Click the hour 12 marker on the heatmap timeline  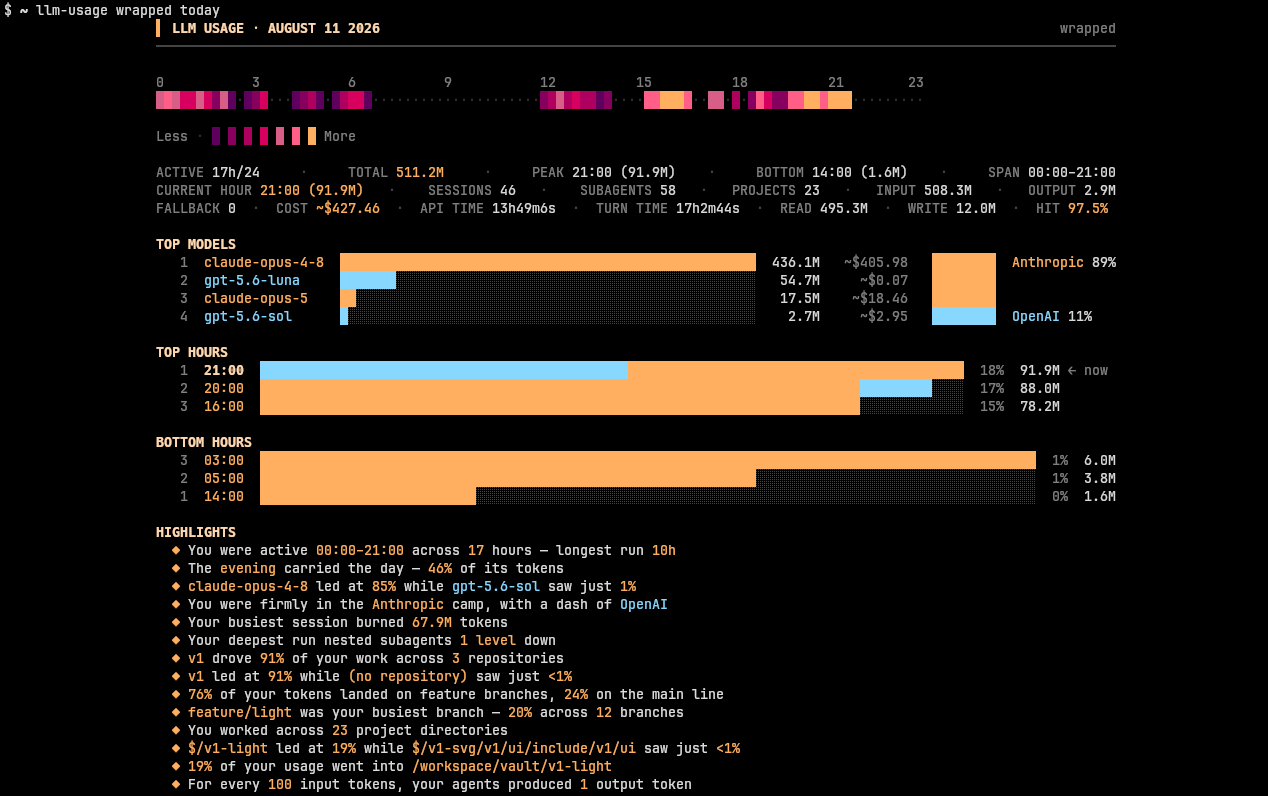[x=548, y=83]
